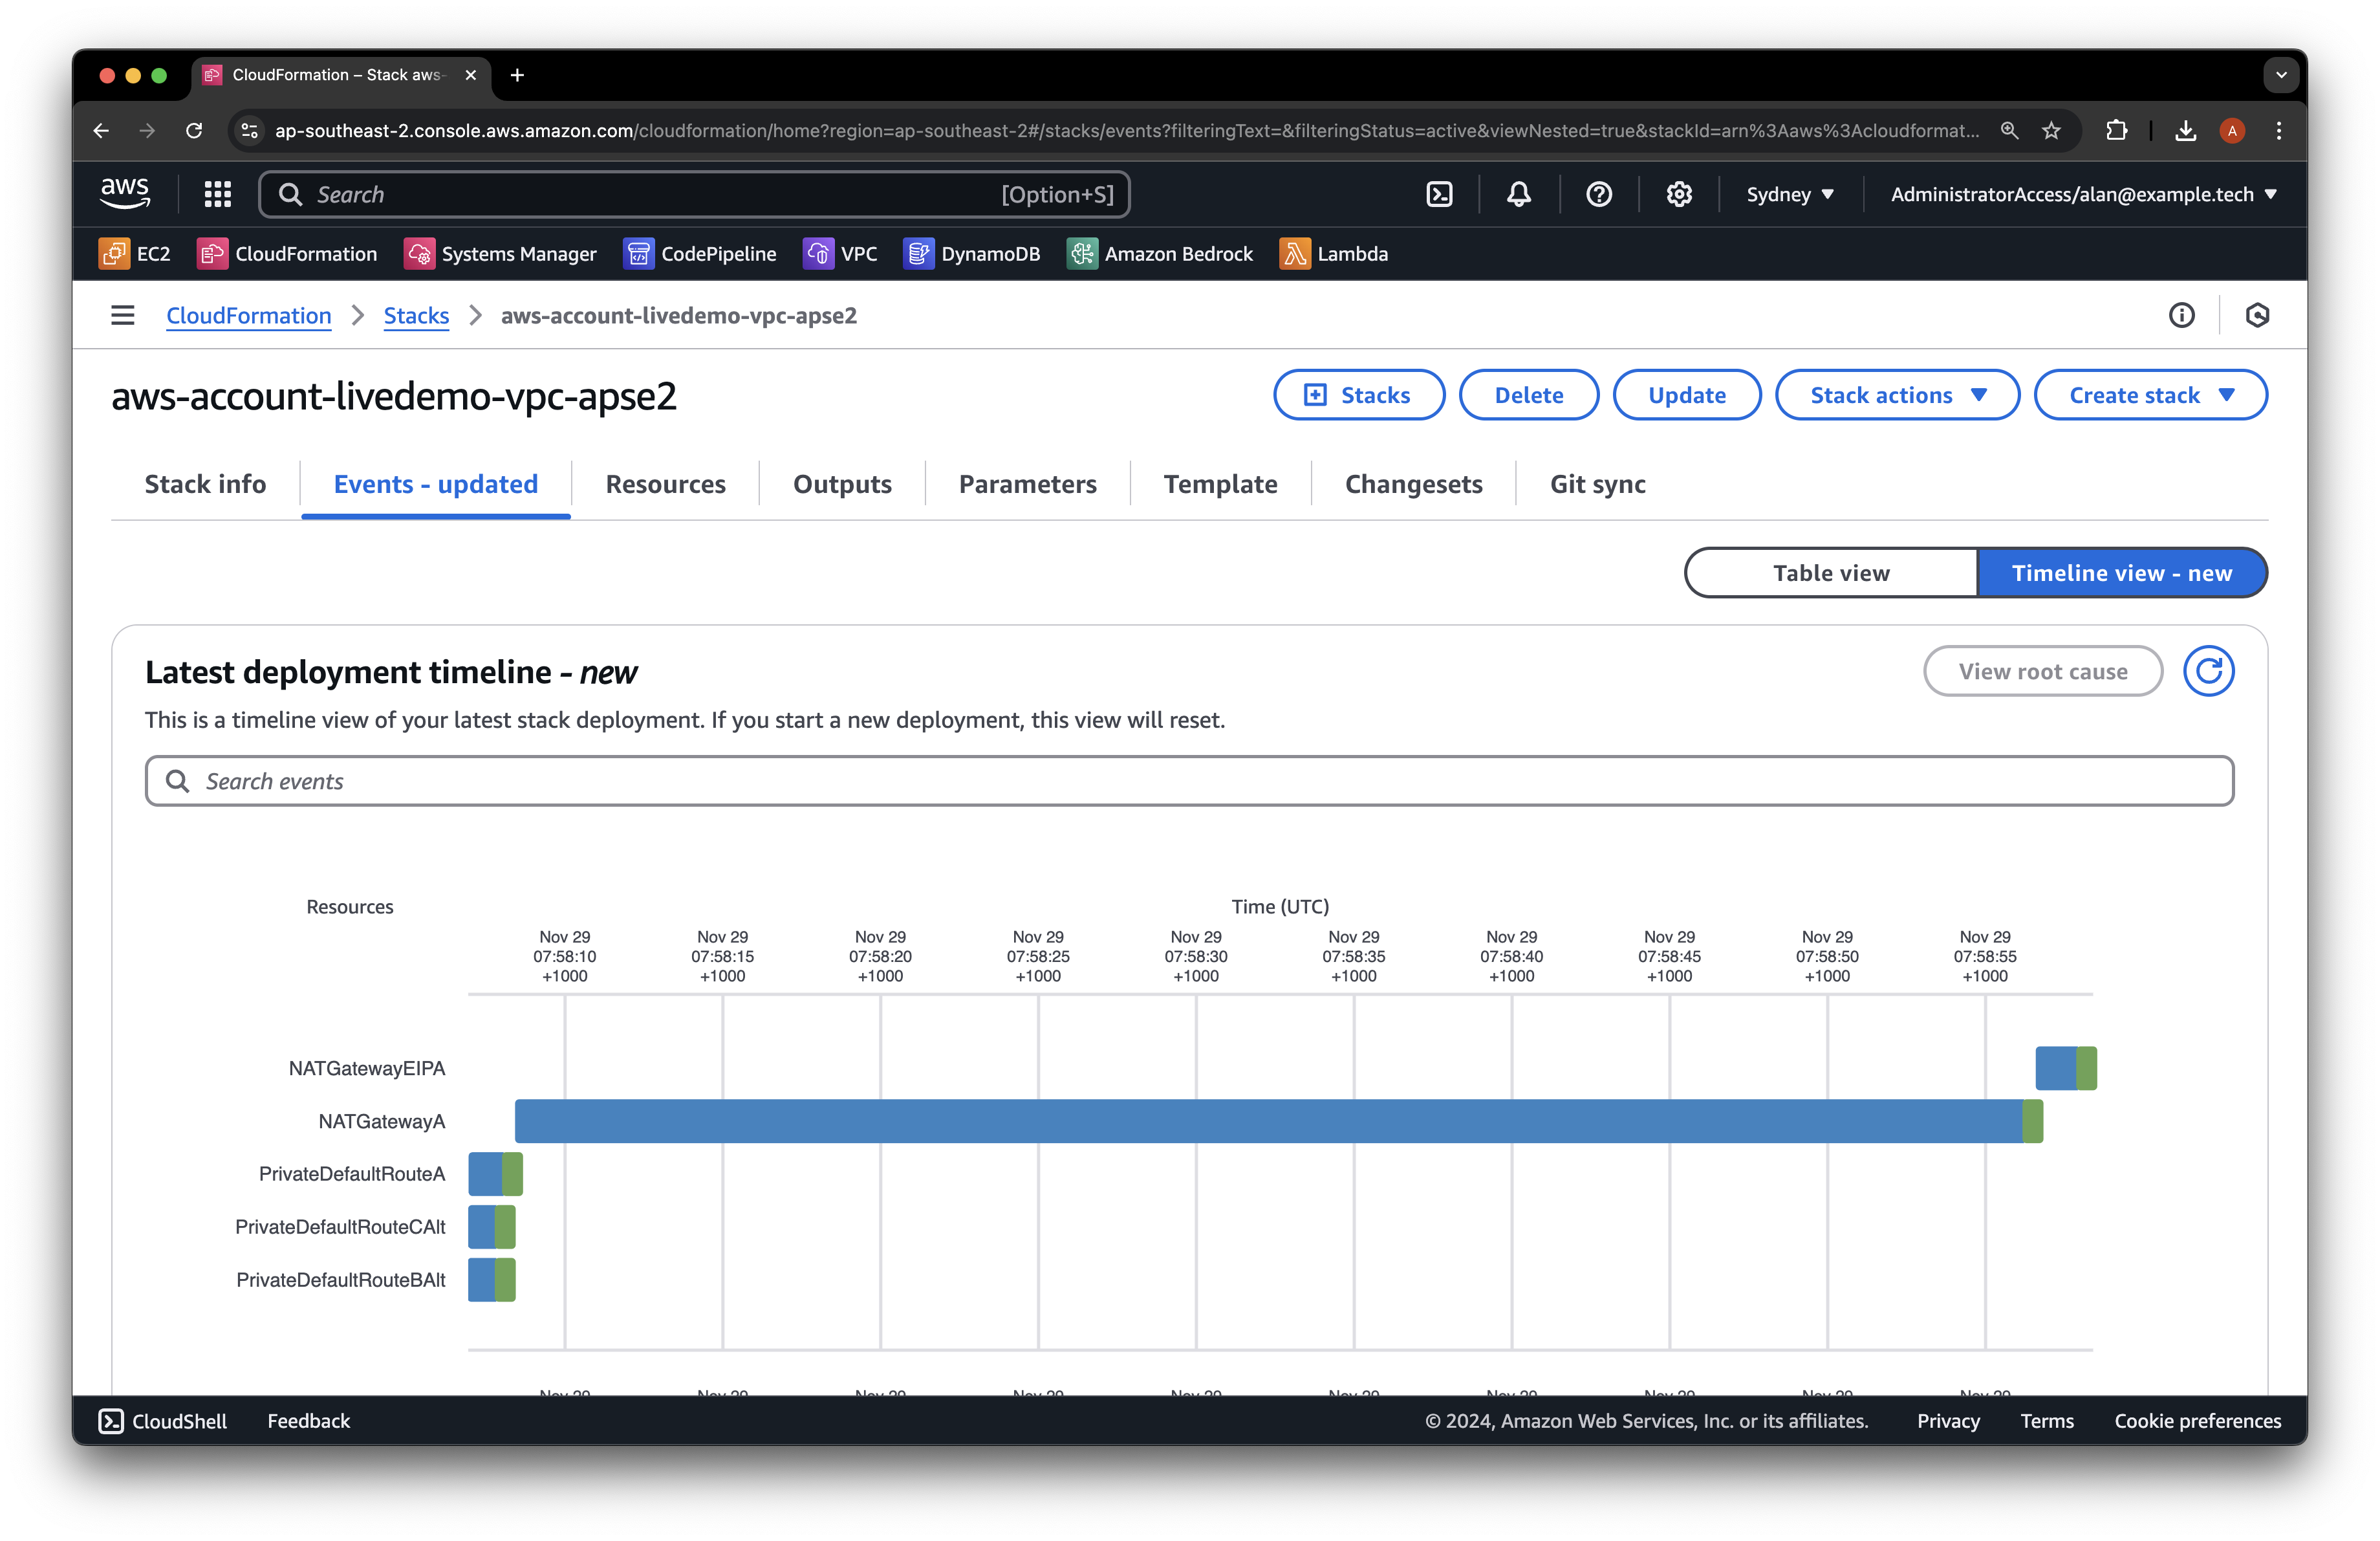Viewport: 2380px width, 1541px height.
Task: Open the hexagon tools panel icon
Action: pos(2256,315)
